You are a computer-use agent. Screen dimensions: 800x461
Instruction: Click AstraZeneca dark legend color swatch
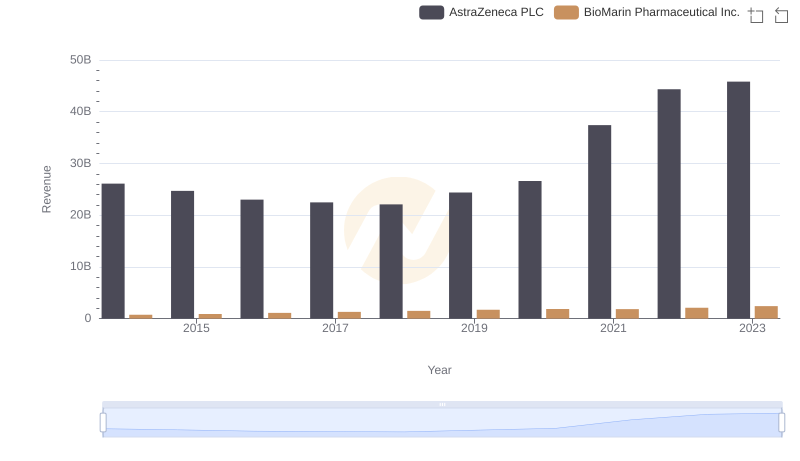click(432, 12)
